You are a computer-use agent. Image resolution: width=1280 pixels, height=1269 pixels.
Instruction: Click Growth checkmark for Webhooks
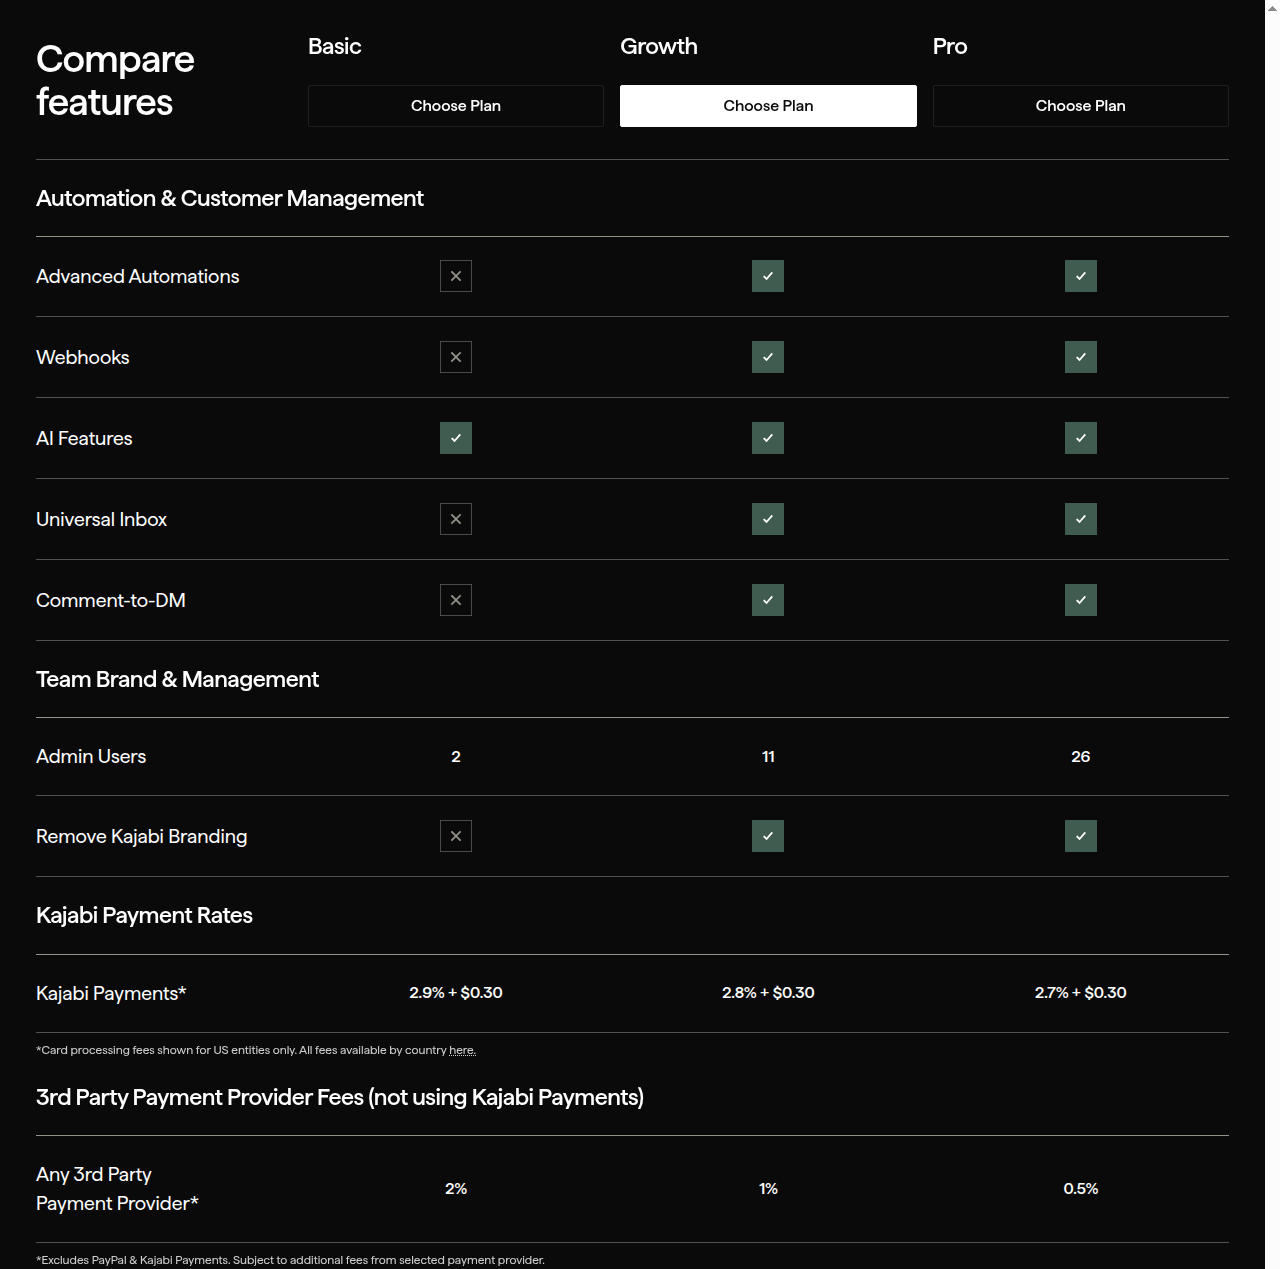tap(768, 357)
